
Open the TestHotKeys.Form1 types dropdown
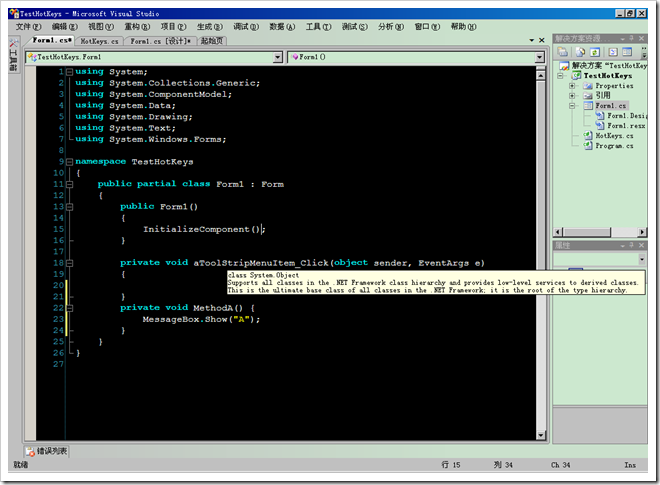click(x=277, y=57)
